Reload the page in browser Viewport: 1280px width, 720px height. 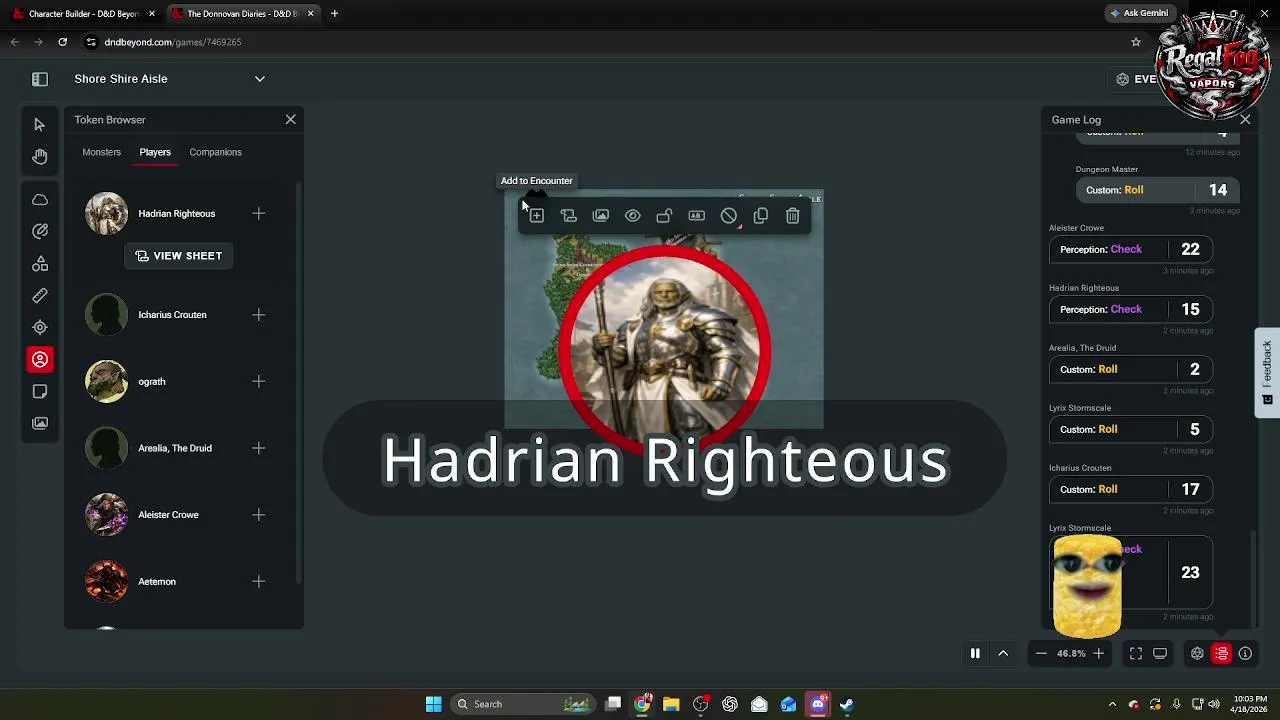pos(62,42)
